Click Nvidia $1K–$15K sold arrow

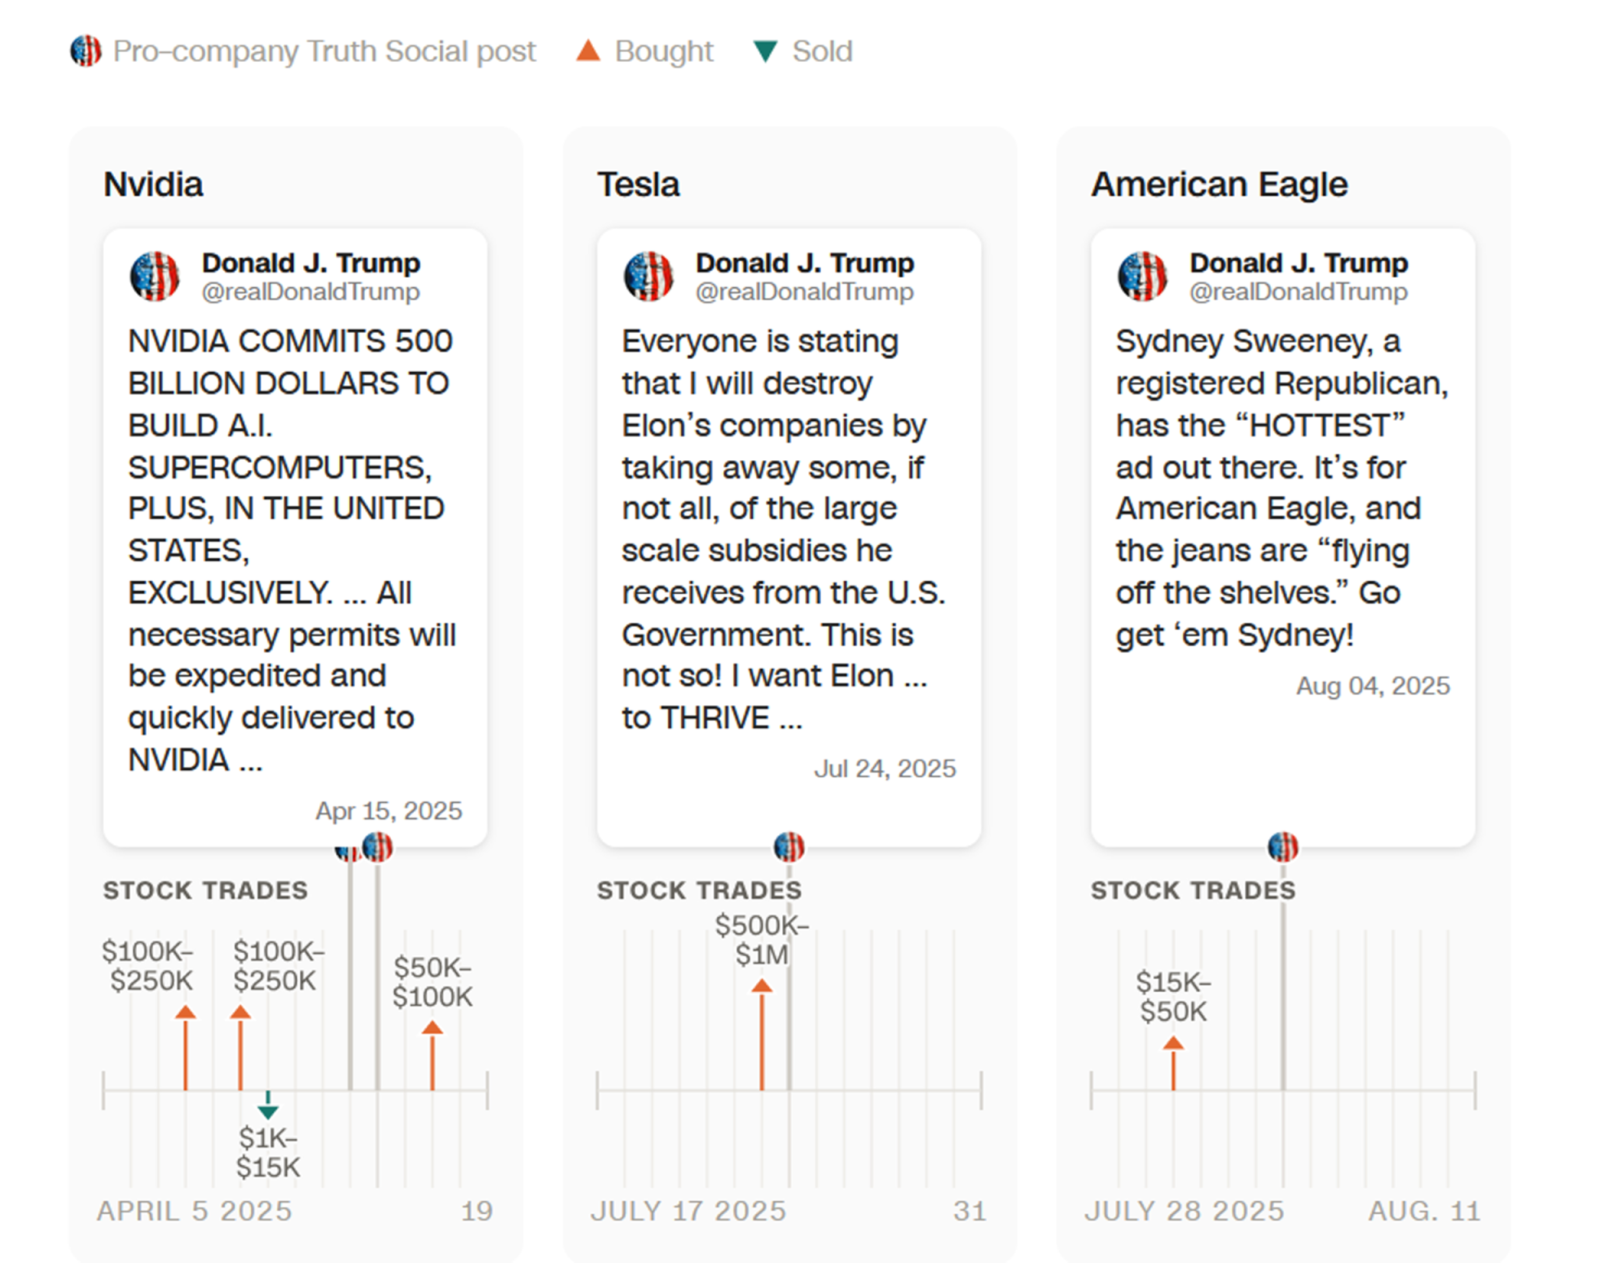[x=267, y=1106]
